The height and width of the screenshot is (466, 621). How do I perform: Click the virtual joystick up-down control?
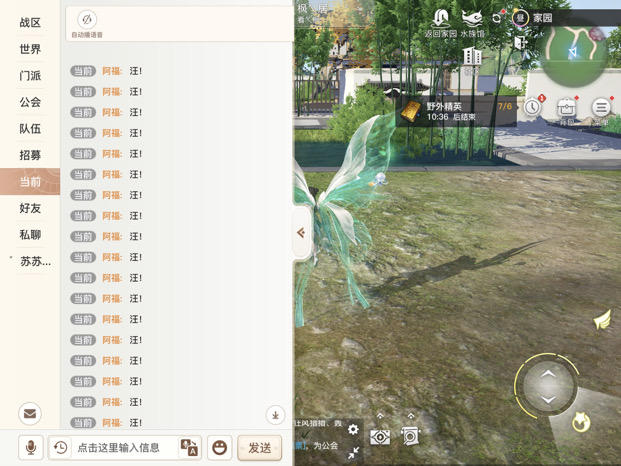(548, 386)
